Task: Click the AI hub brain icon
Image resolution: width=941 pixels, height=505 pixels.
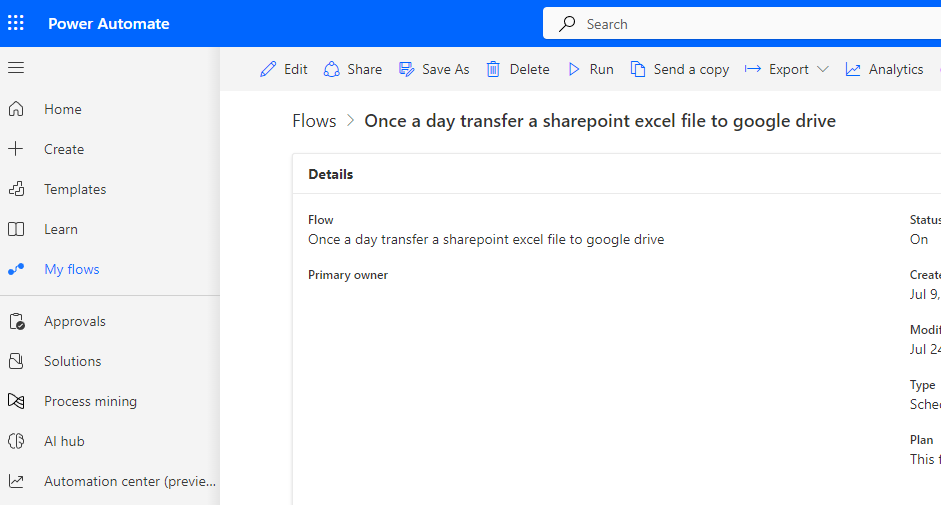Action: click(x=16, y=441)
